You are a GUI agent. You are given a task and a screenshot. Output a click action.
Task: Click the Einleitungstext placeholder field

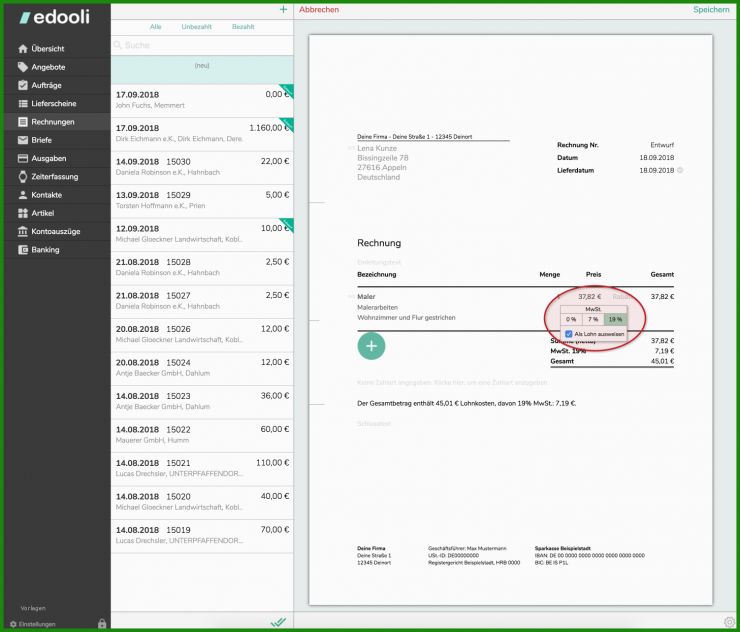(x=379, y=262)
